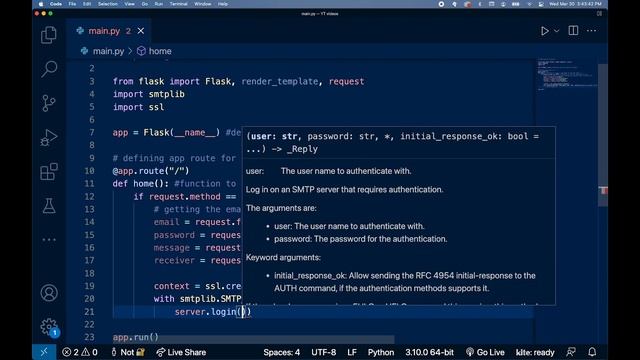640x360 pixels.
Task: Open the Testing flask view
Action: (49, 206)
